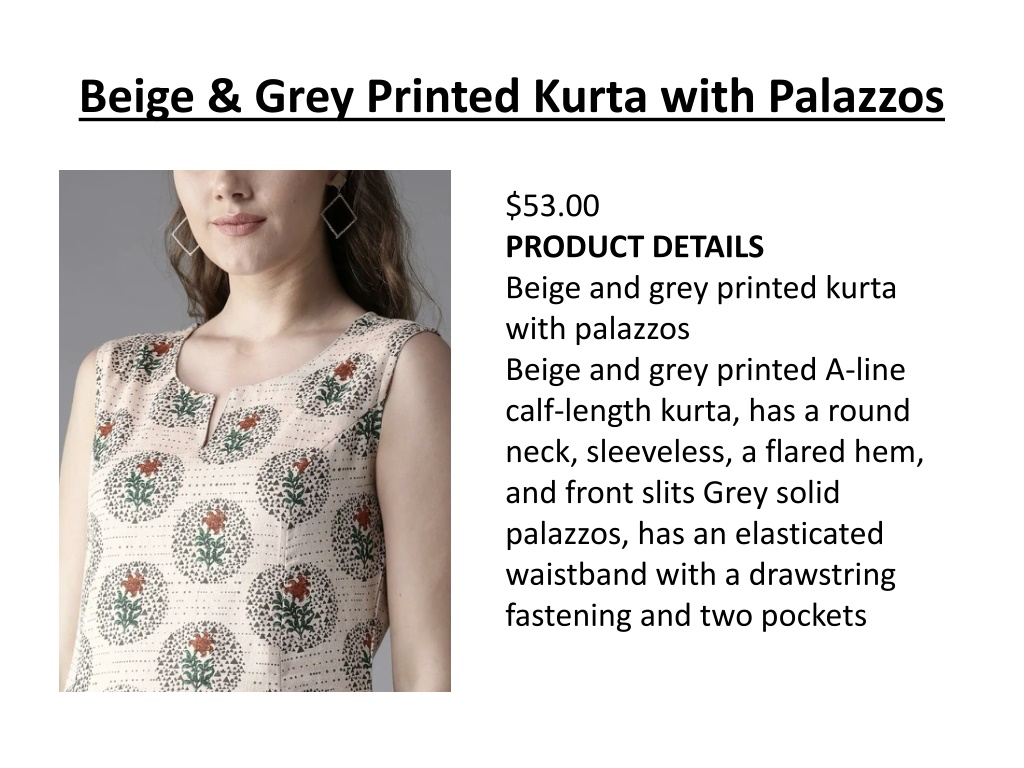Viewport: 1024px width, 768px height.
Task: Click 'and front slits Grey solid' line
Action: [x=672, y=493]
